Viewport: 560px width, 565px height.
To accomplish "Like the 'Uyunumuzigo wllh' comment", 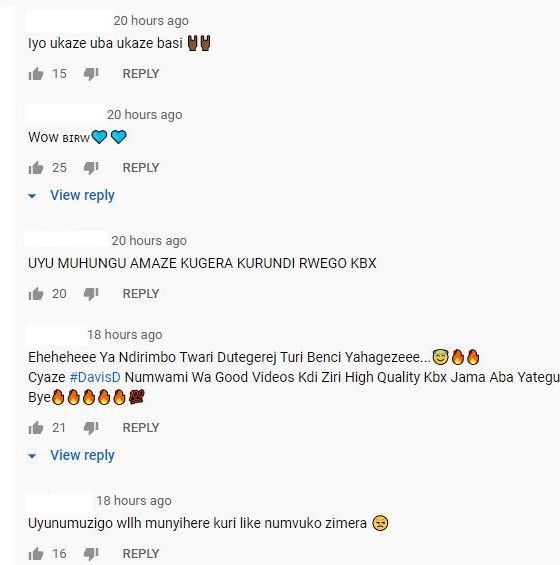I will click(x=36, y=554).
